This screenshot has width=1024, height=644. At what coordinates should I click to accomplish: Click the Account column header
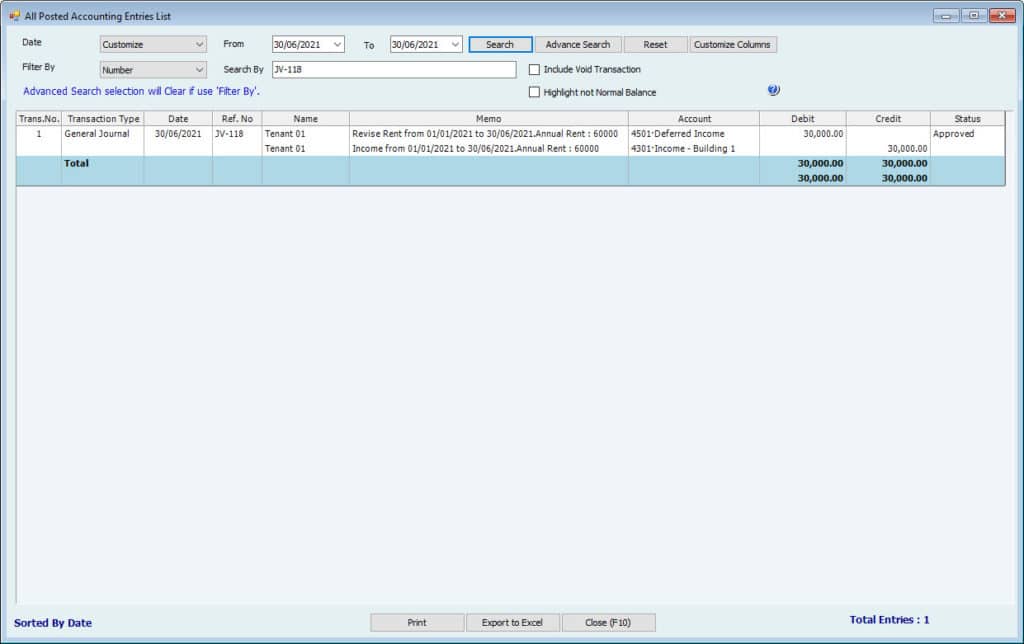(694, 119)
